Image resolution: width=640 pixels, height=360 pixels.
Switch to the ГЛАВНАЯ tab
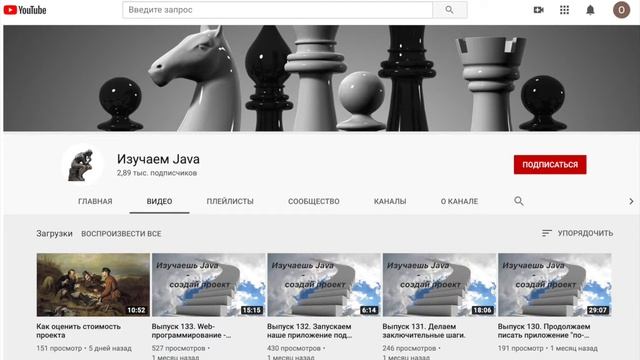point(95,201)
